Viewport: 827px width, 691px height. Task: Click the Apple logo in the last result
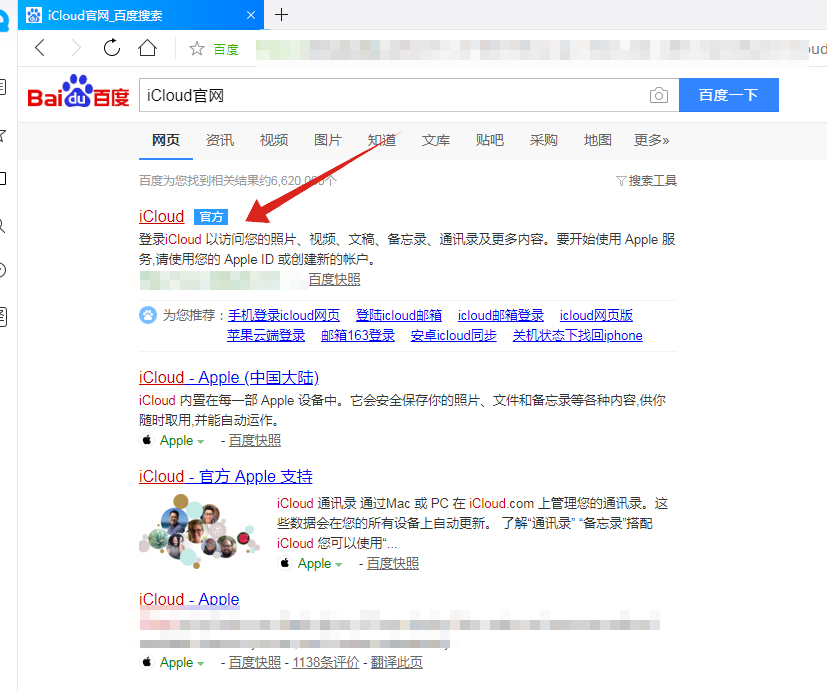[147, 661]
